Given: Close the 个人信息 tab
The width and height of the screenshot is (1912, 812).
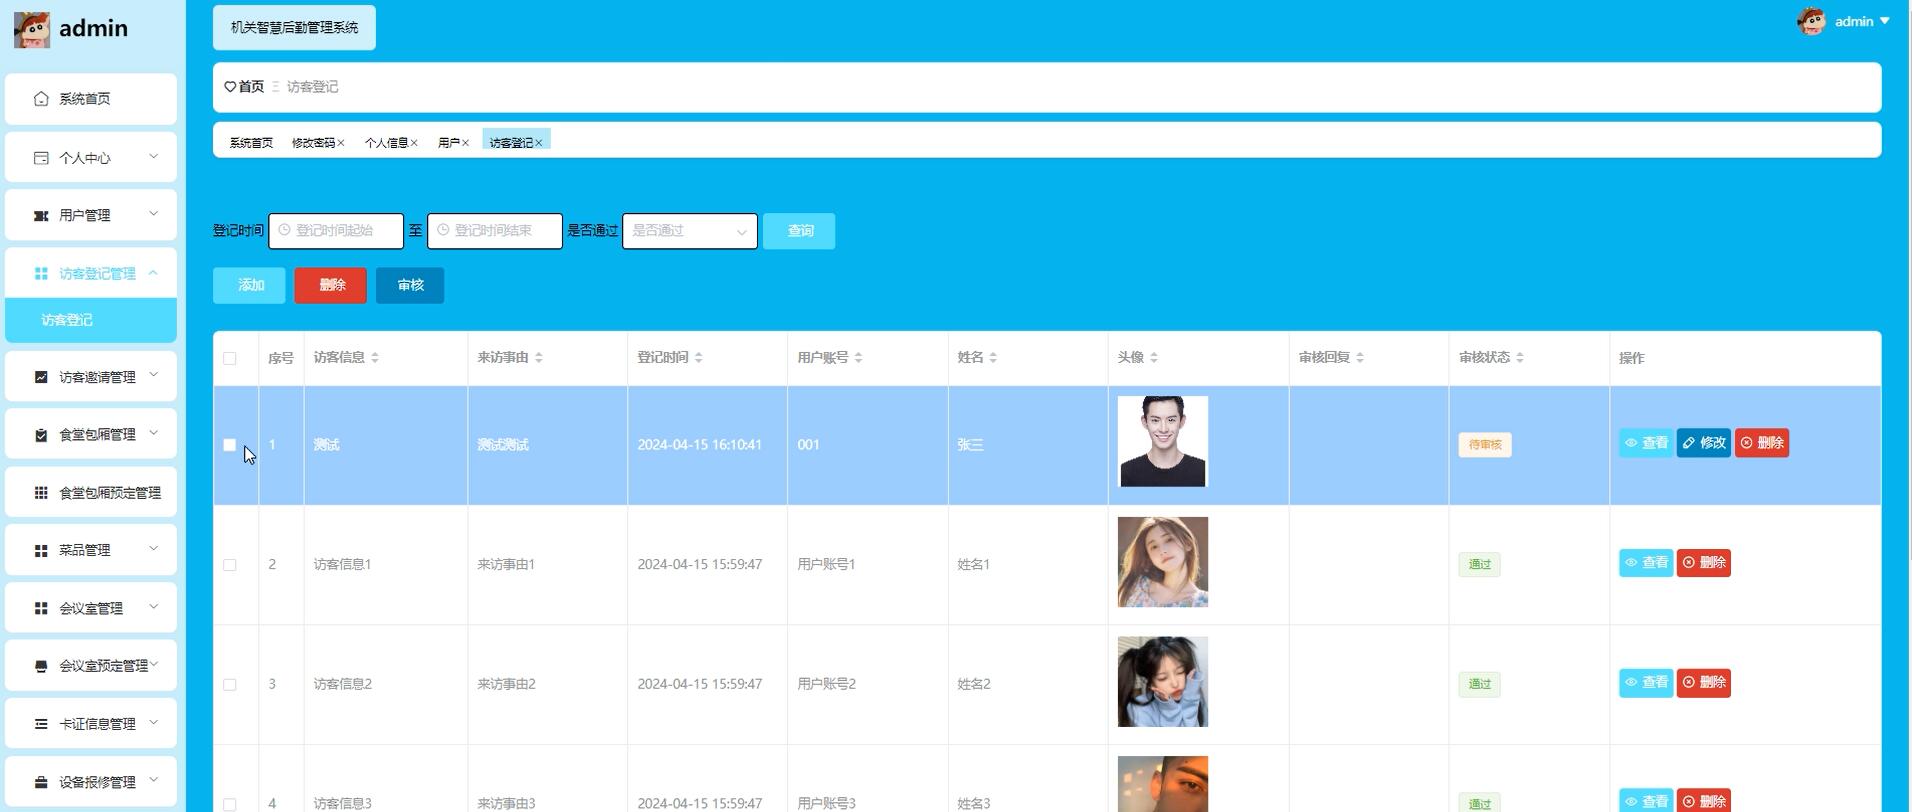Looking at the screenshot, I should (414, 143).
